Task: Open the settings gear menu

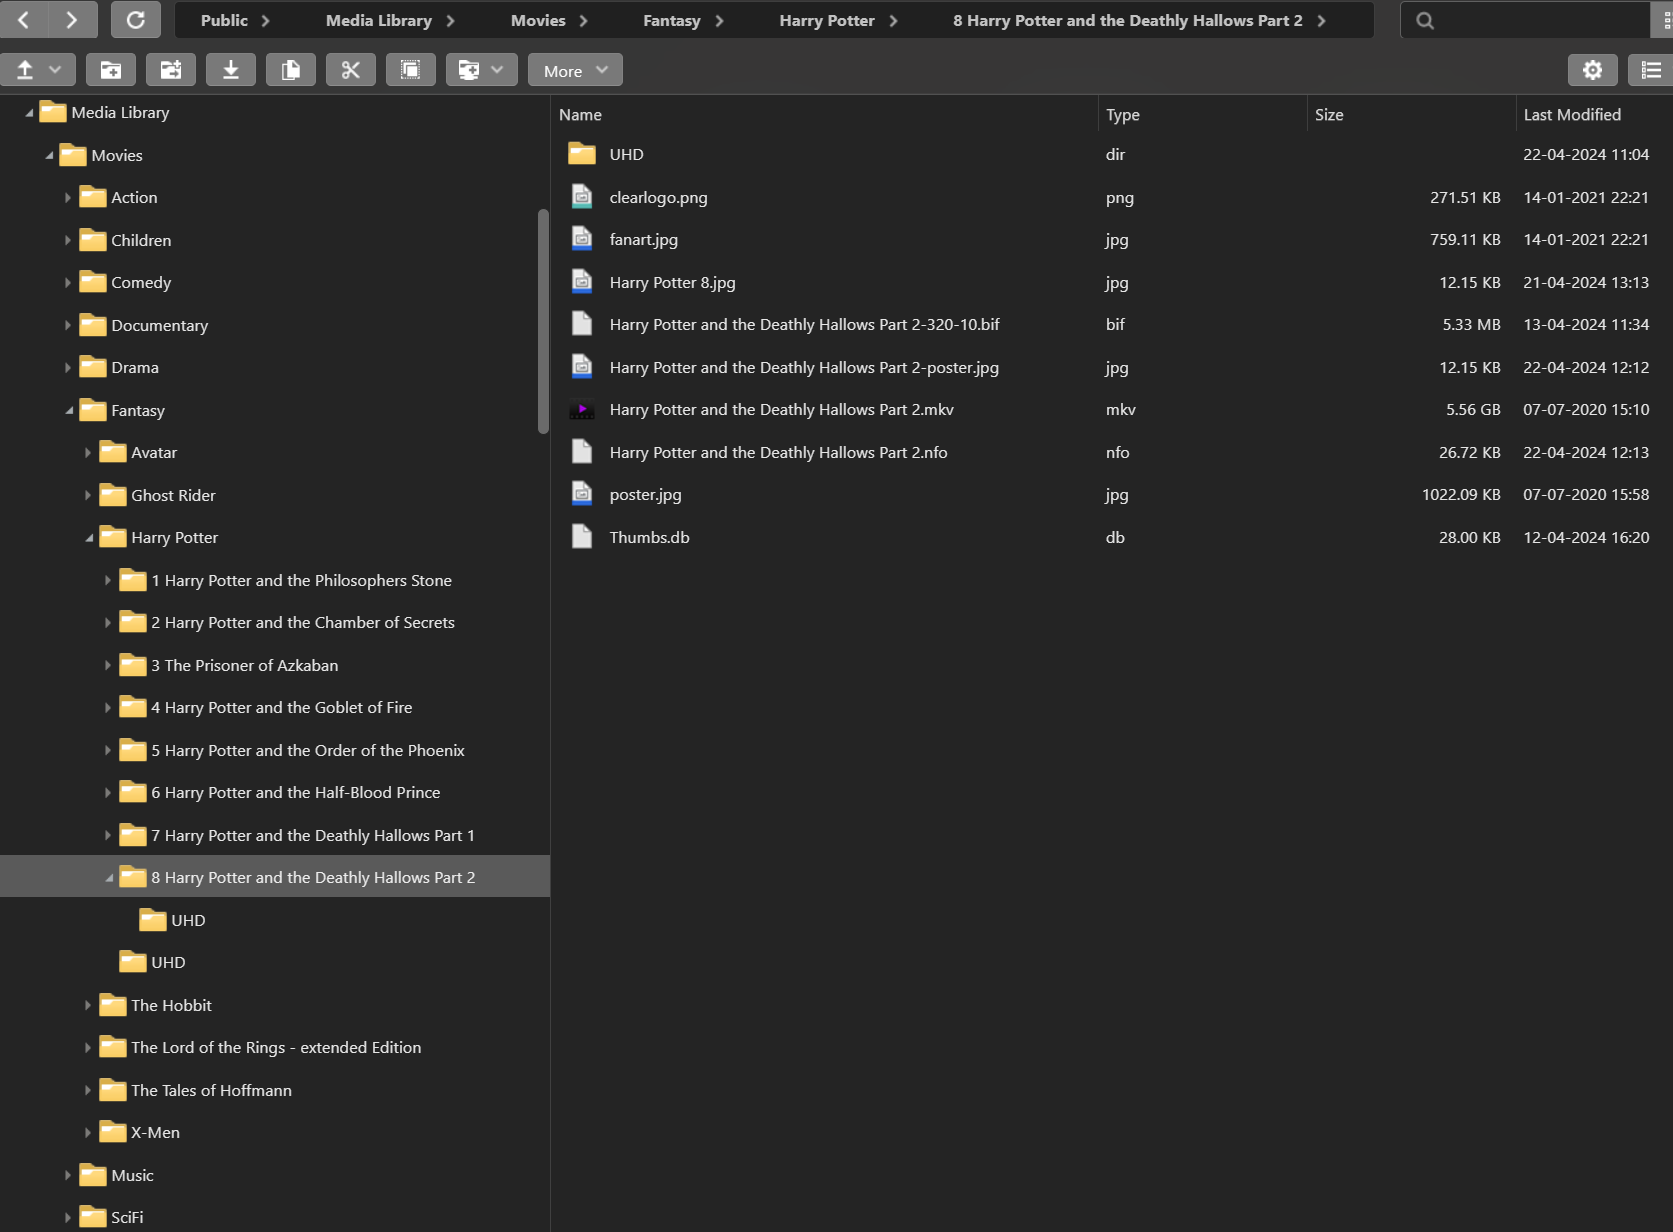Action: (x=1593, y=70)
